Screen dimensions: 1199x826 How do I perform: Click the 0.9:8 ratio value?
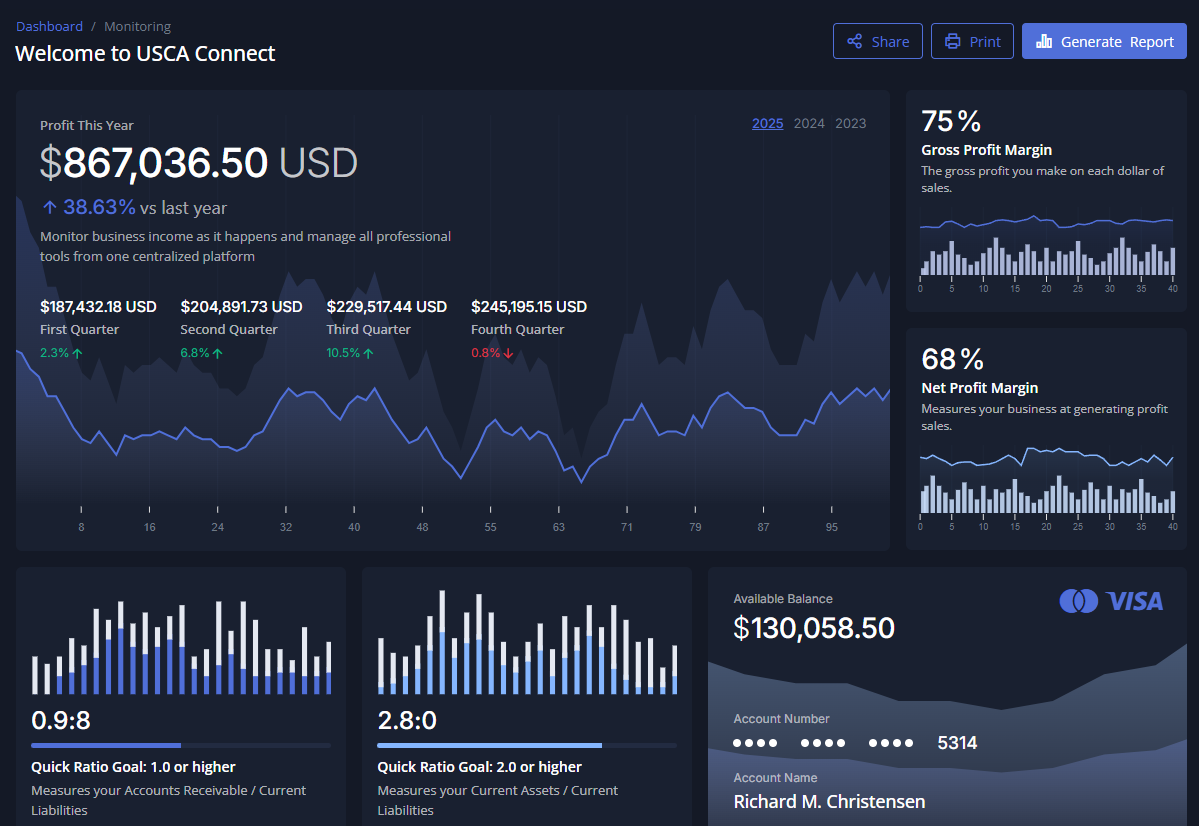tap(60, 720)
